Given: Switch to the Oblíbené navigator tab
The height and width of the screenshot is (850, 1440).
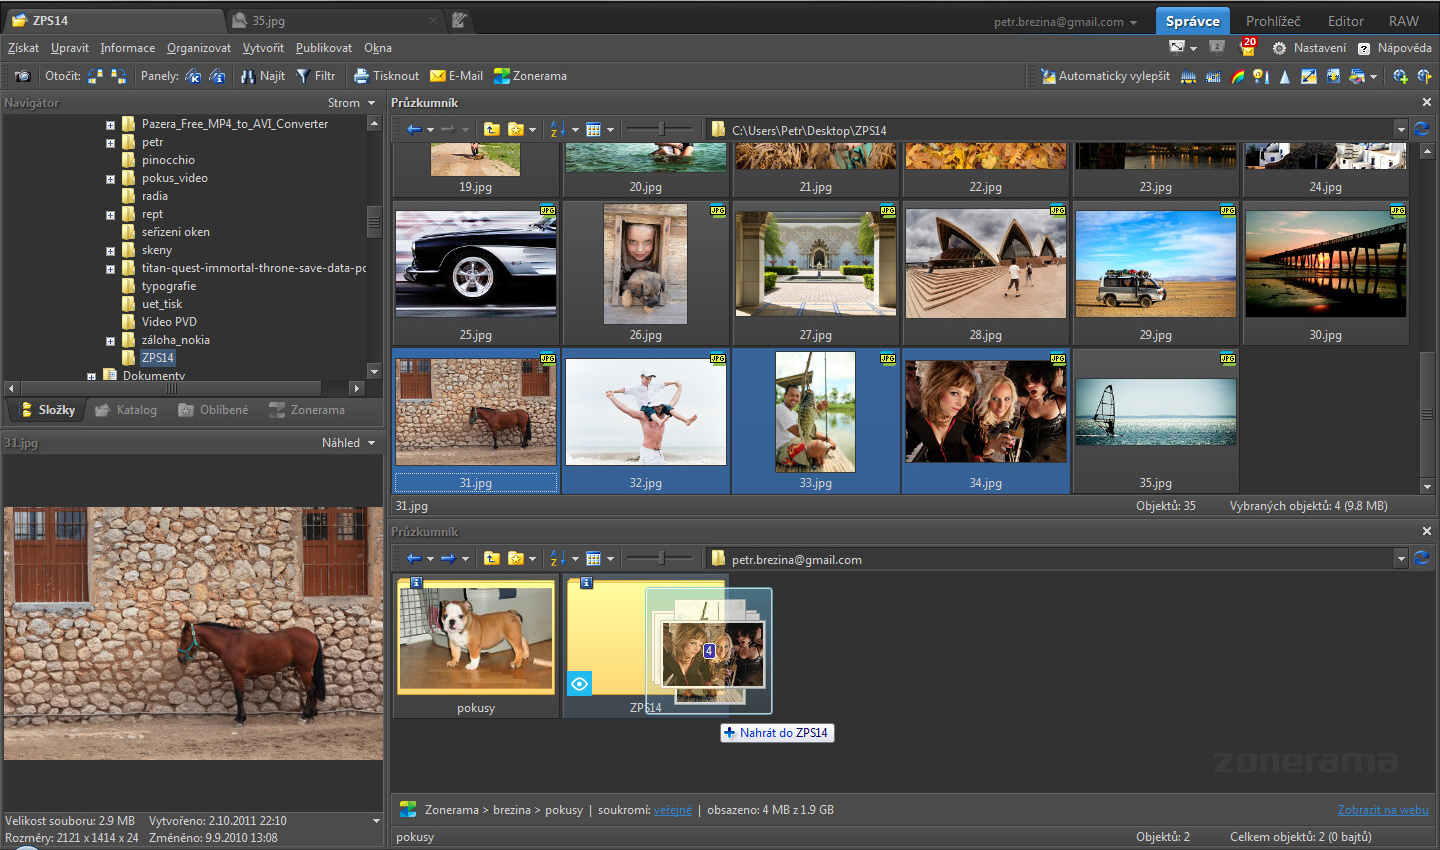Looking at the screenshot, I should 213,410.
